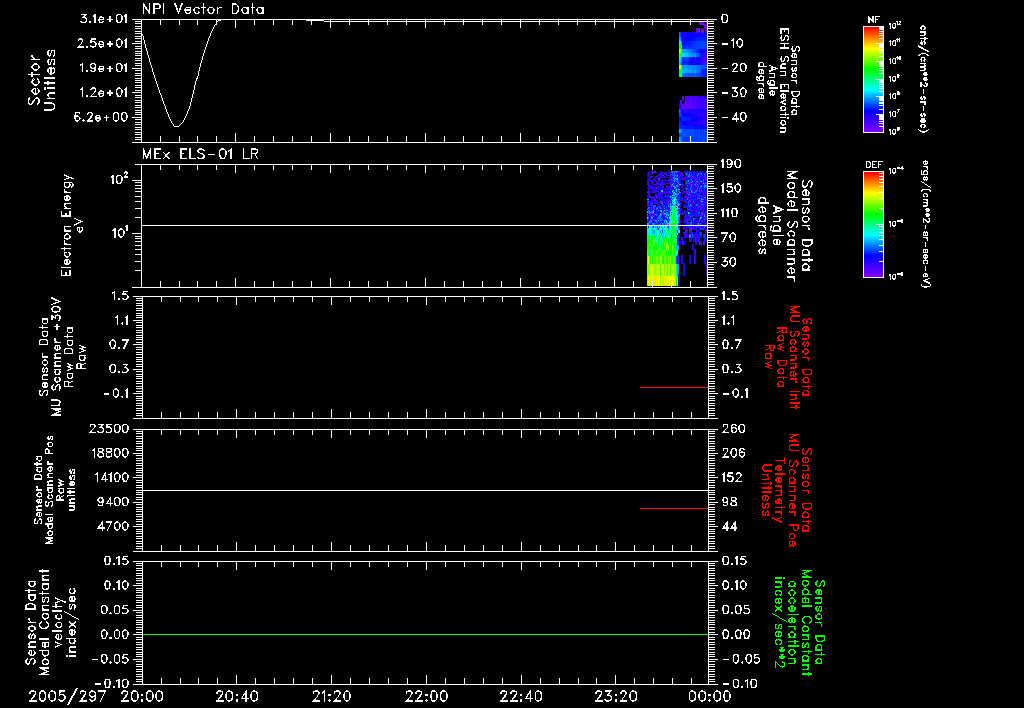
Task: Click the -20 sun elevation tick label
Action: pyautogui.click(x=731, y=68)
